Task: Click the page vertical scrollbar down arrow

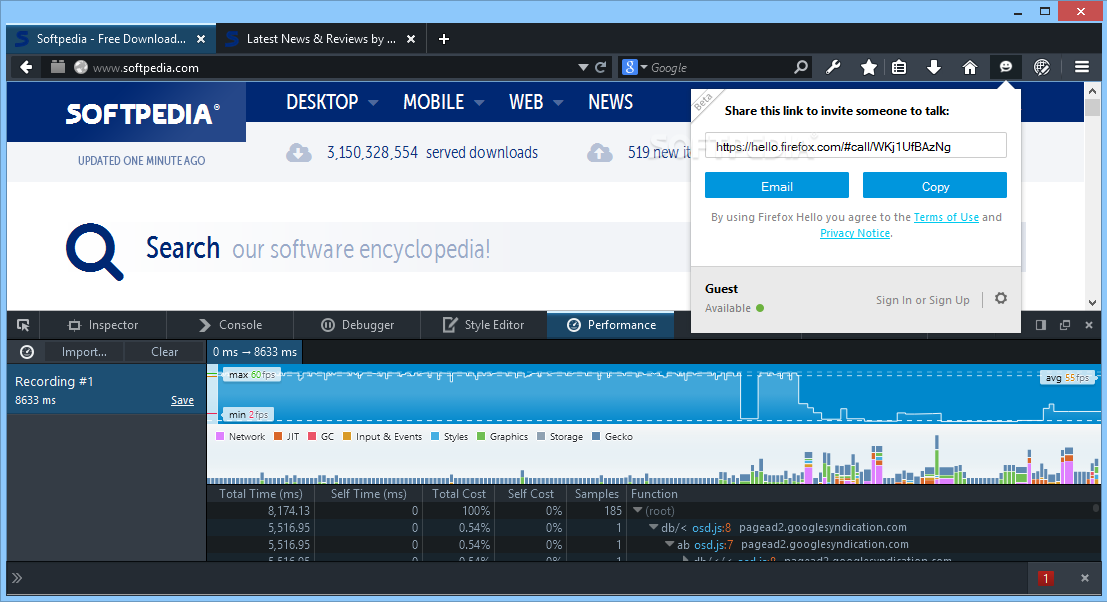Action: 1092,302
